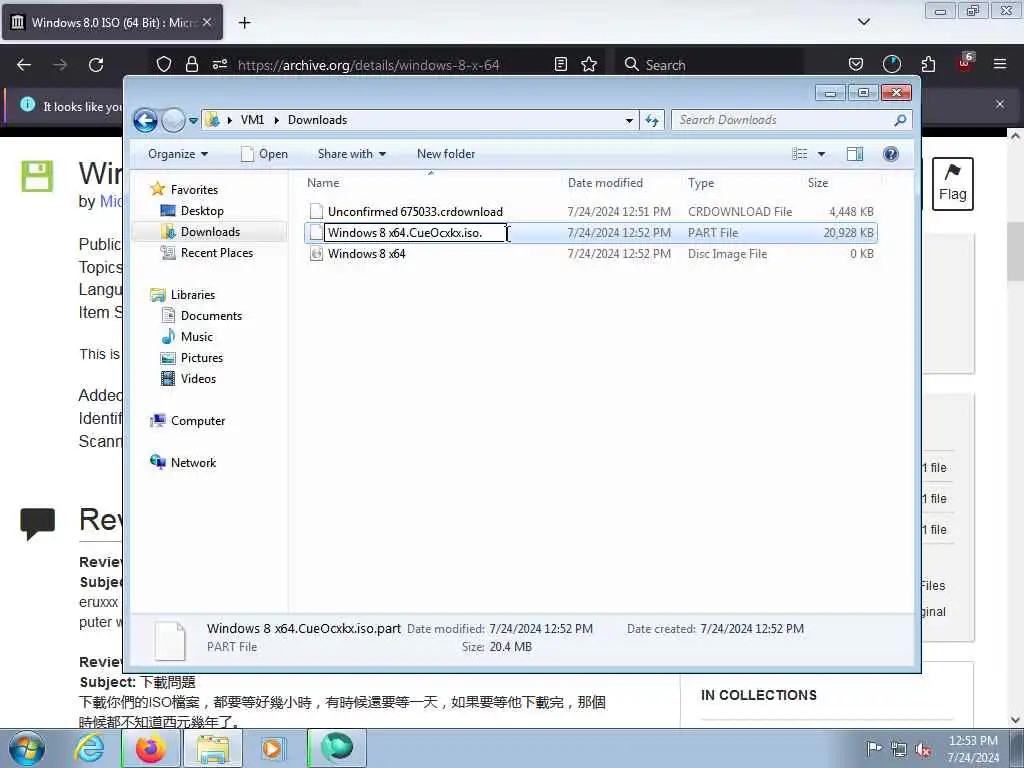The image size is (1024, 768).
Task: Reload the Firefox page
Action: (x=96, y=65)
